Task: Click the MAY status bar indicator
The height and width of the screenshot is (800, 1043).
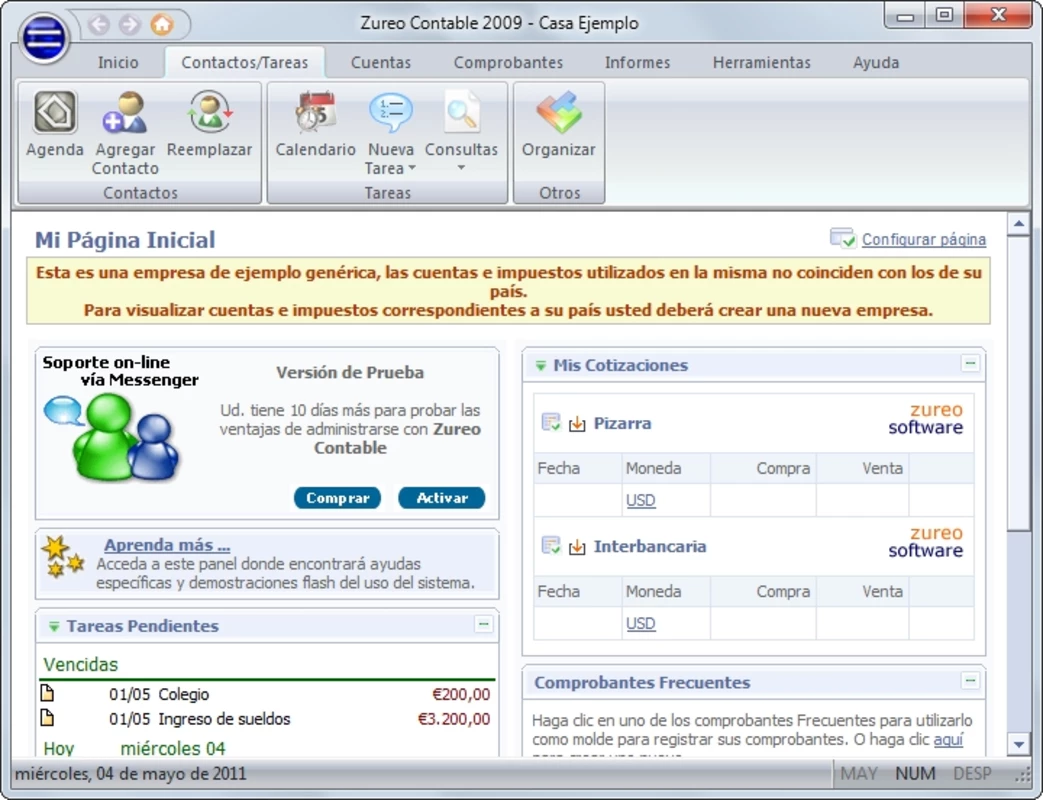Action: pos(859,773)
